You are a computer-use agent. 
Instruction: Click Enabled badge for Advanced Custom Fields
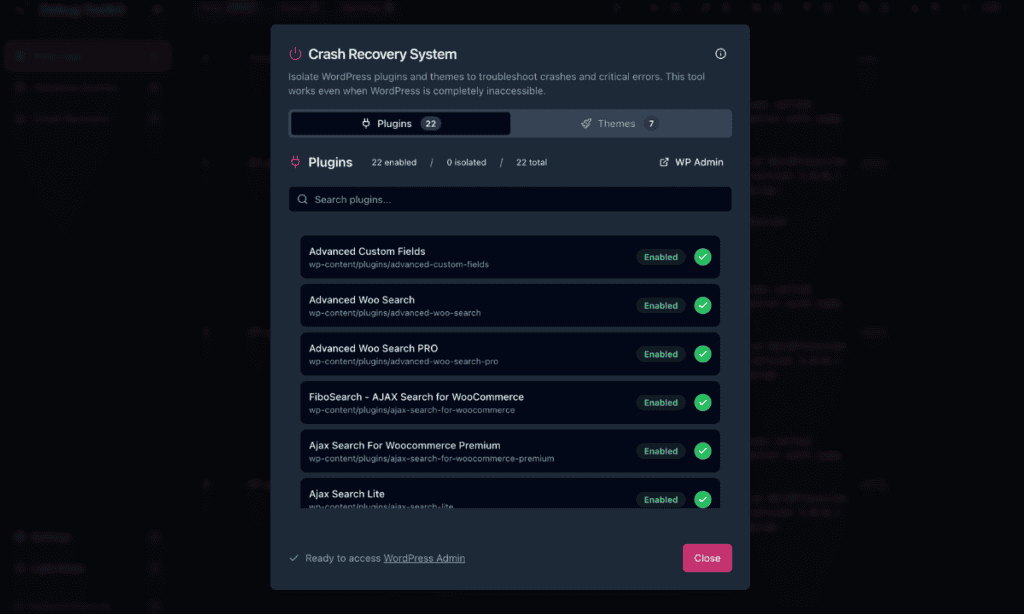[661, 257]
